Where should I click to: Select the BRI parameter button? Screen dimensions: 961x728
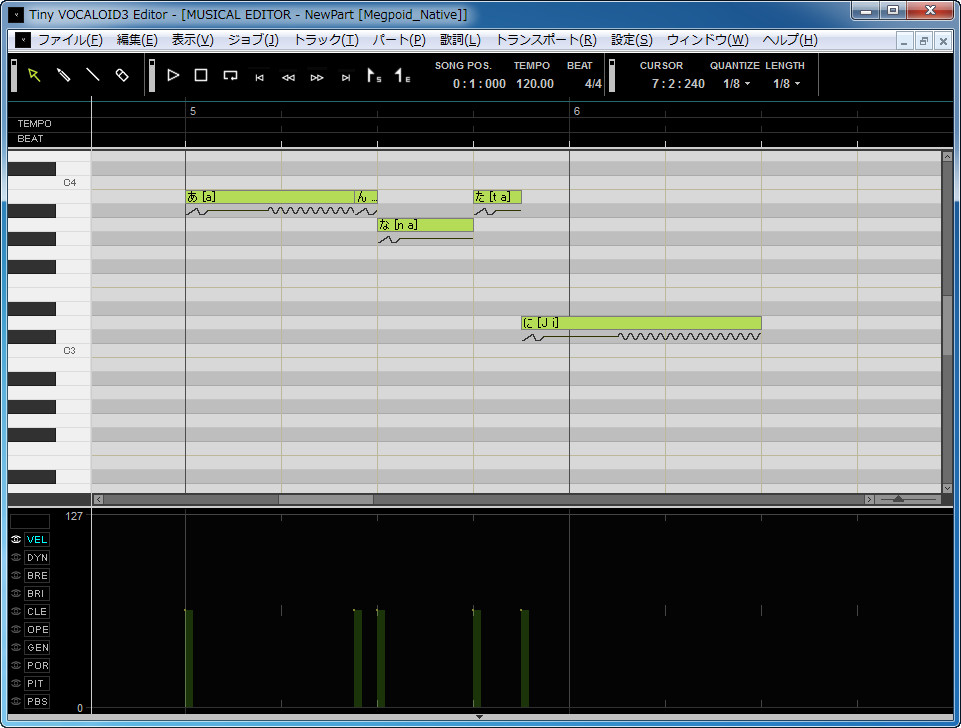coord(37,593)
